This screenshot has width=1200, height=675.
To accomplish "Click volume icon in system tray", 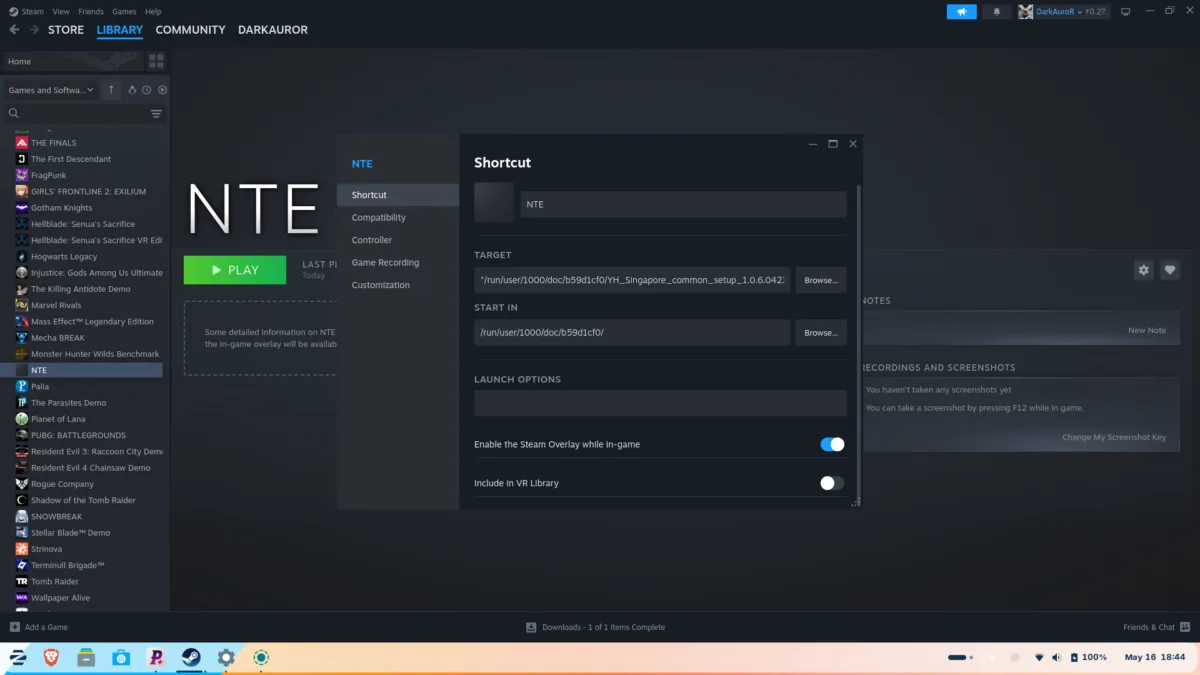I will (1056, 657).
